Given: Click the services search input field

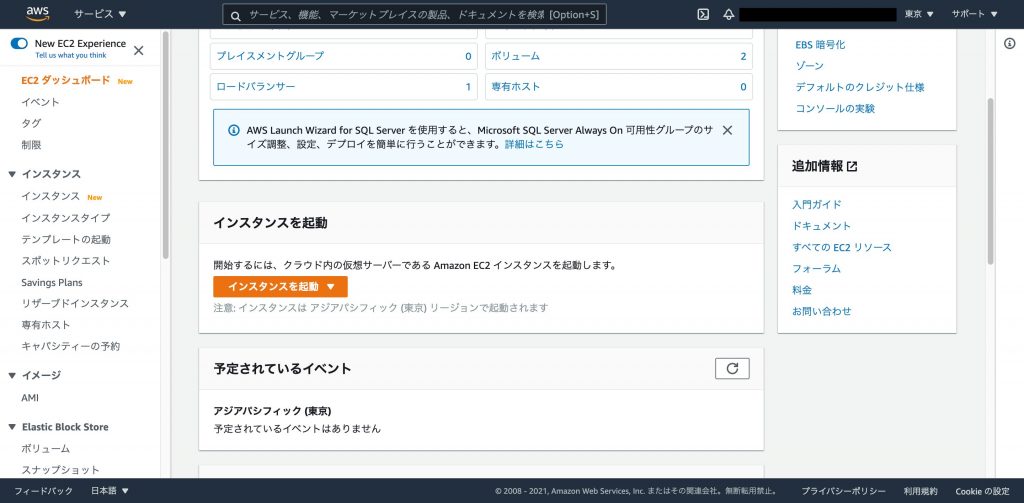Looking at the screenshot, I should [x=414, y=14].
